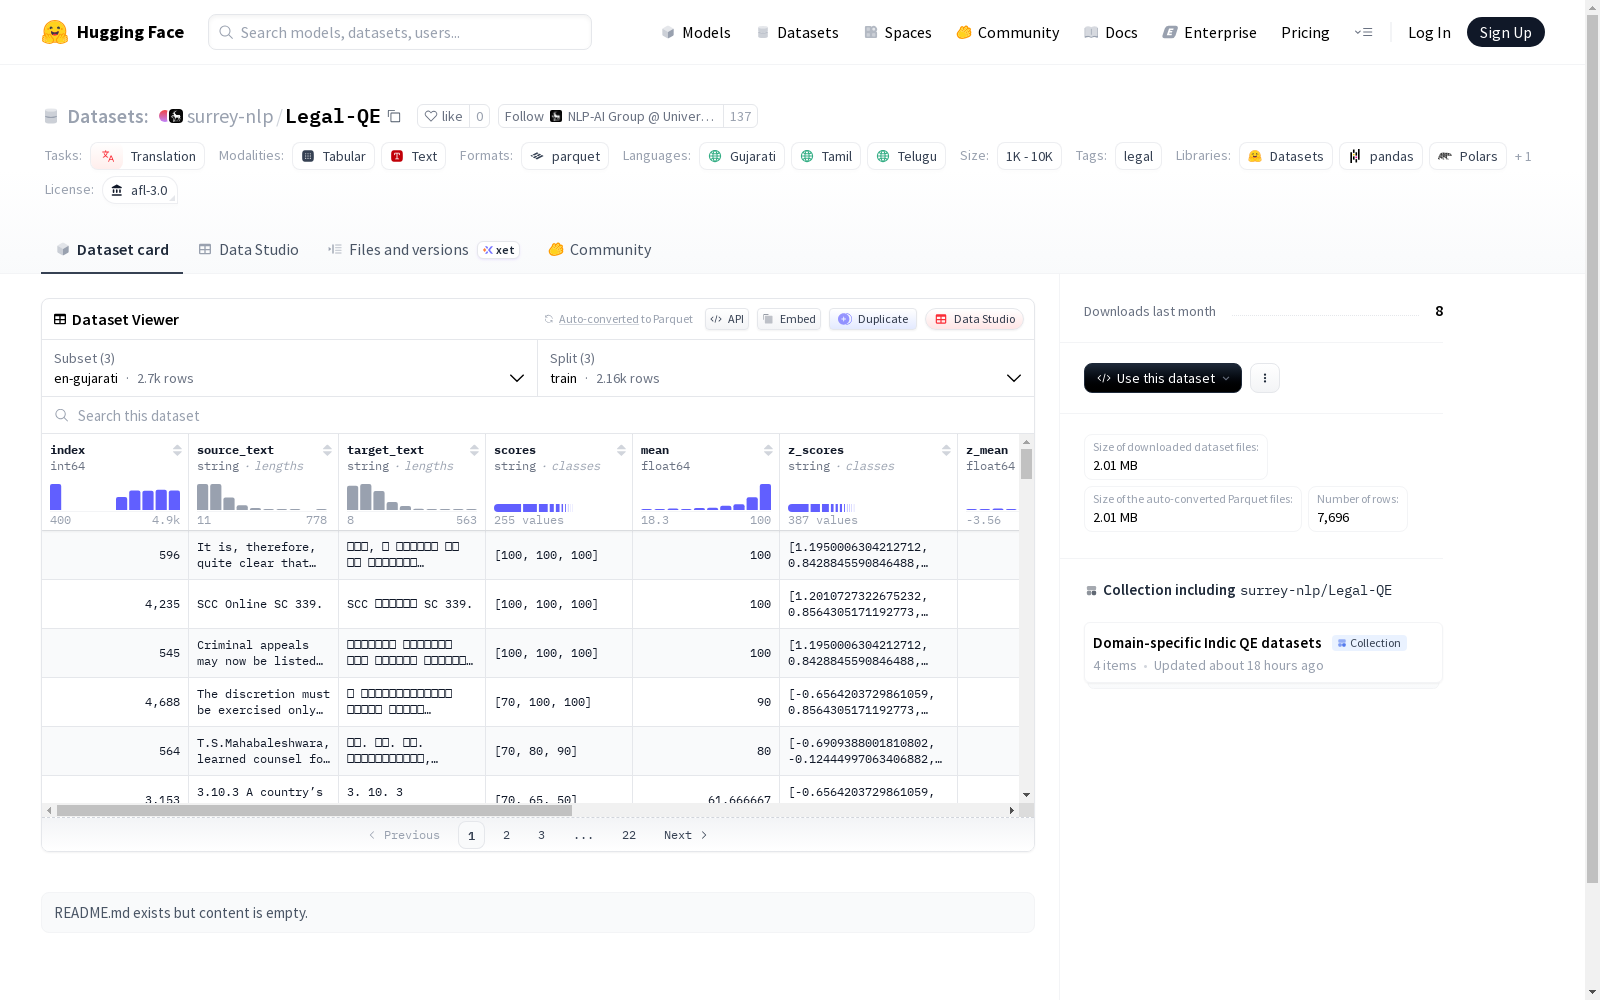Viewport: 1600px width, 1000px height.
Task: Focus the search models, datasets, users field
Action: (x=400, y=32)
